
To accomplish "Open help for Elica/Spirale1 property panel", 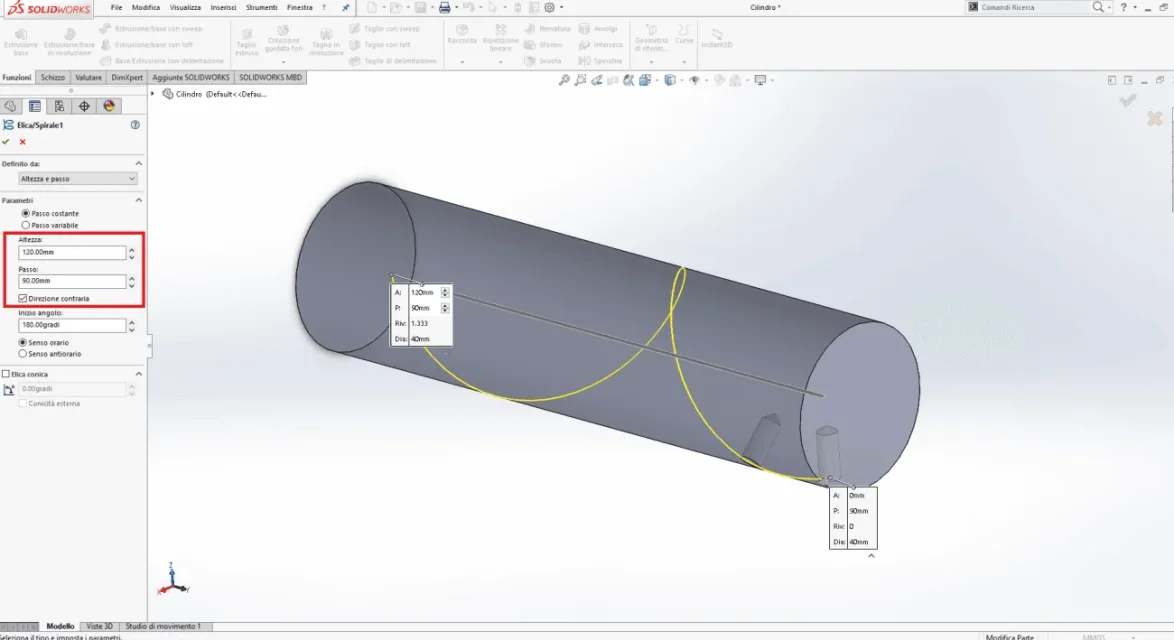I will (136, 125).
